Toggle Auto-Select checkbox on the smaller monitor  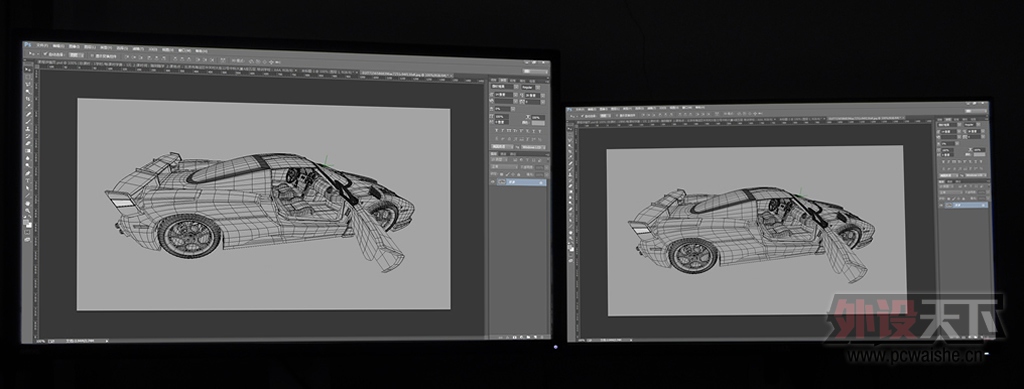coord(583,116)
